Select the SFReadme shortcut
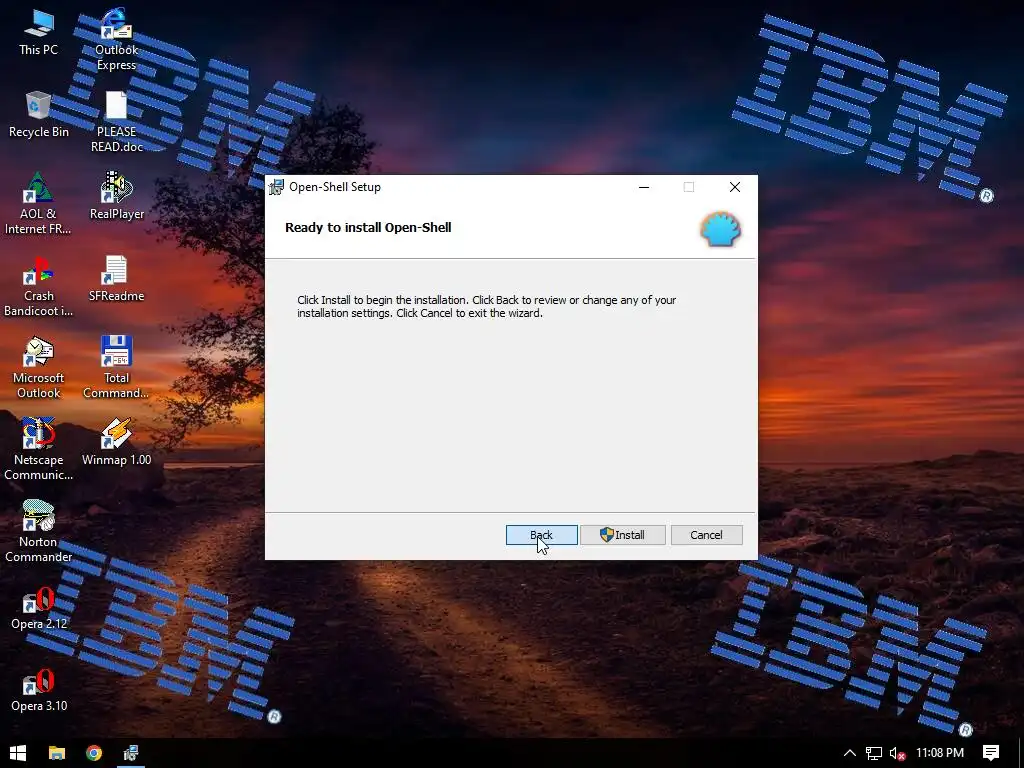 [116, 278]
